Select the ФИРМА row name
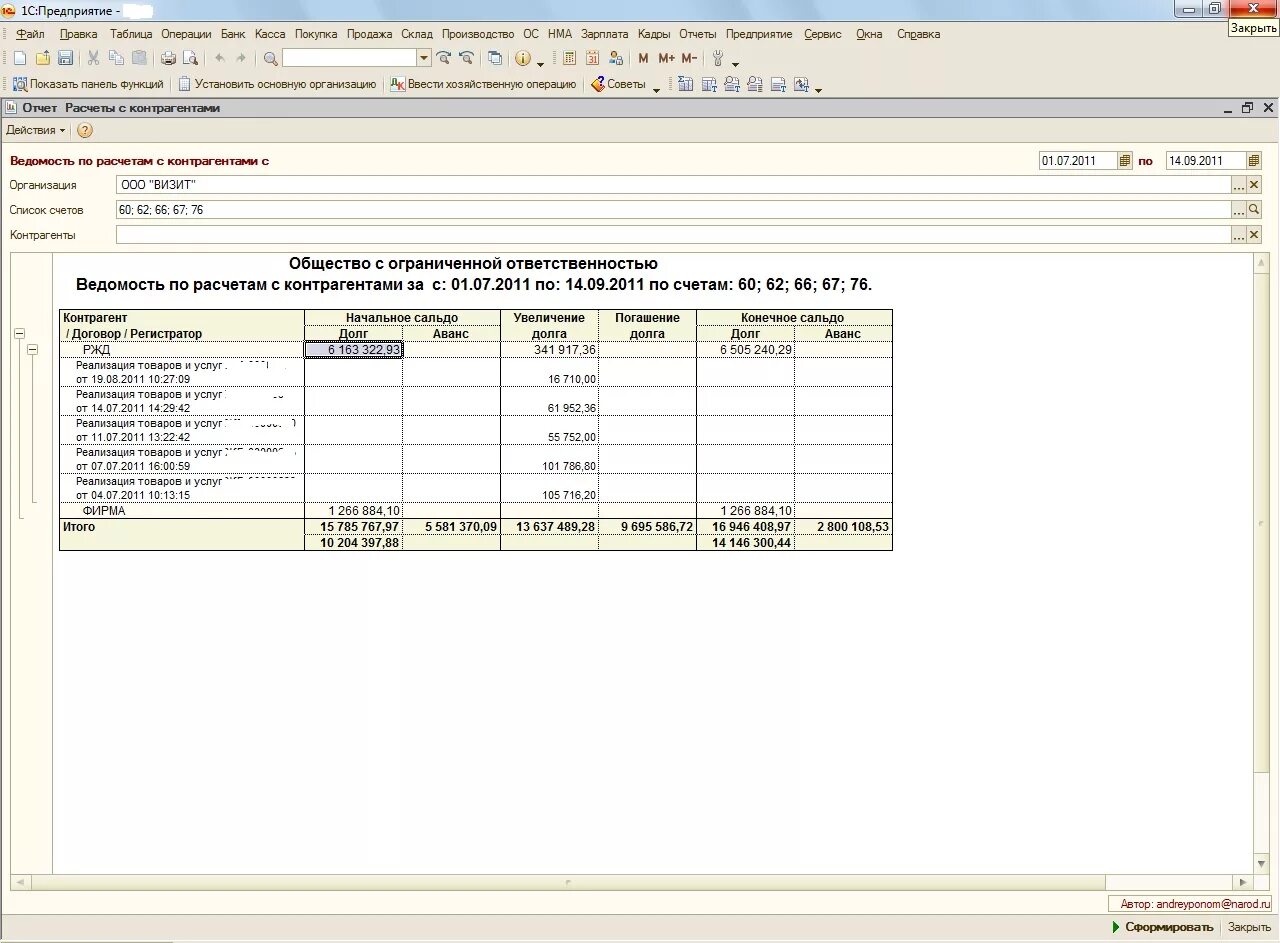The width and height of the screenshot is (1280, 943). [104, 511]
